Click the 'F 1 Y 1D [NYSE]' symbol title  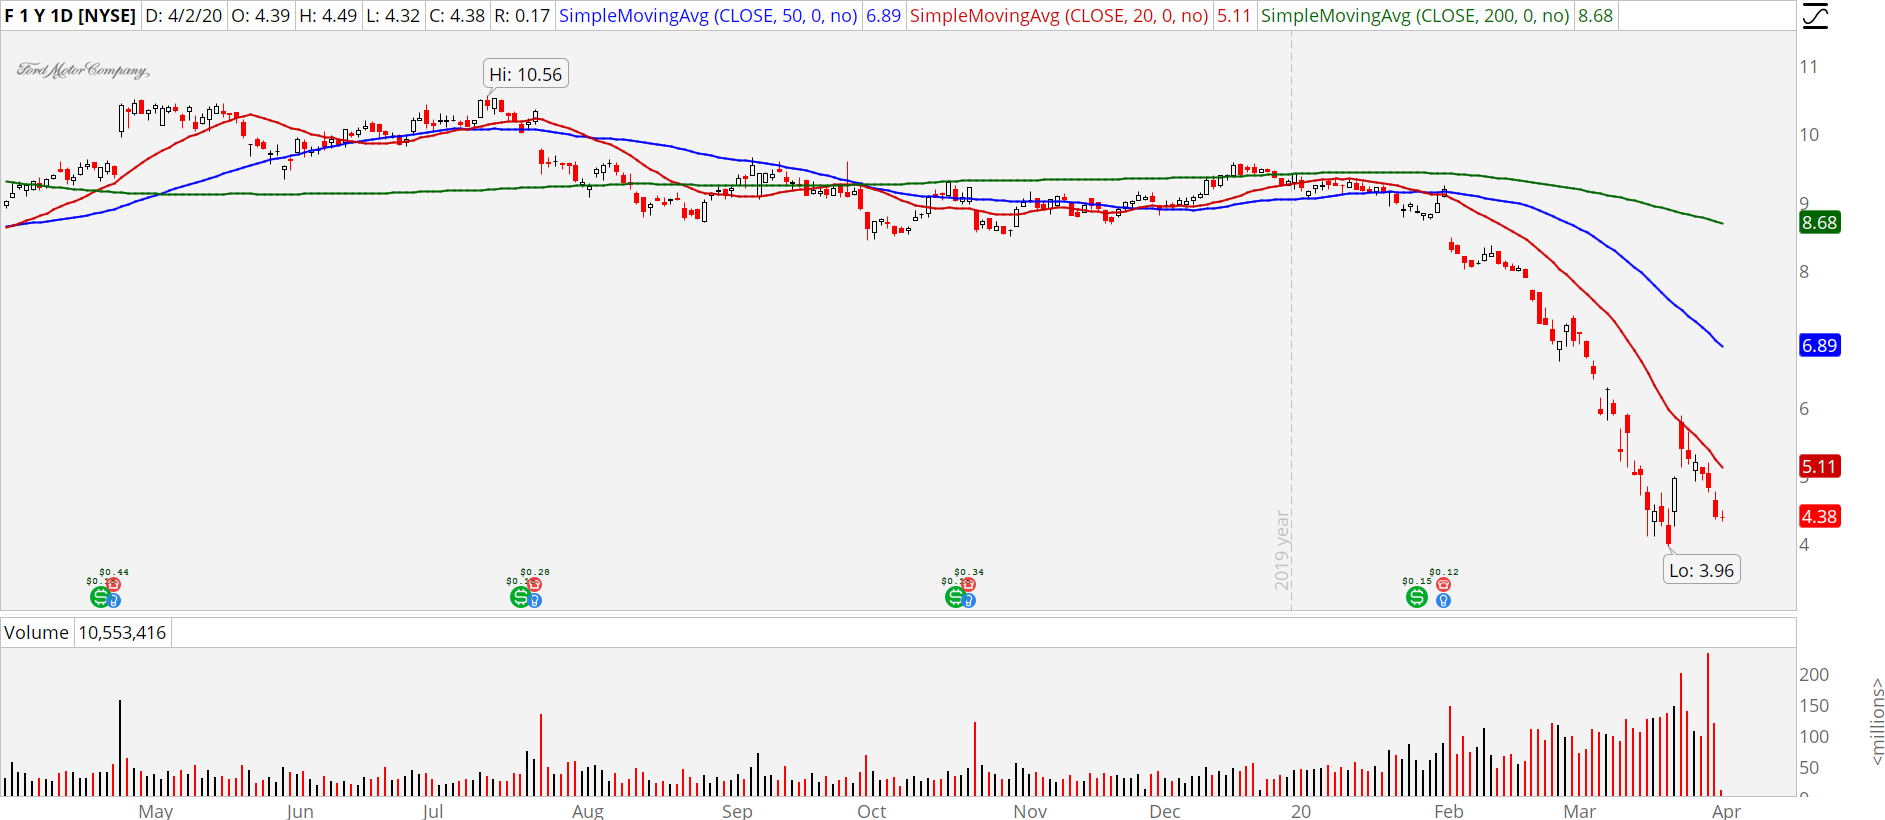pos(70,16)
